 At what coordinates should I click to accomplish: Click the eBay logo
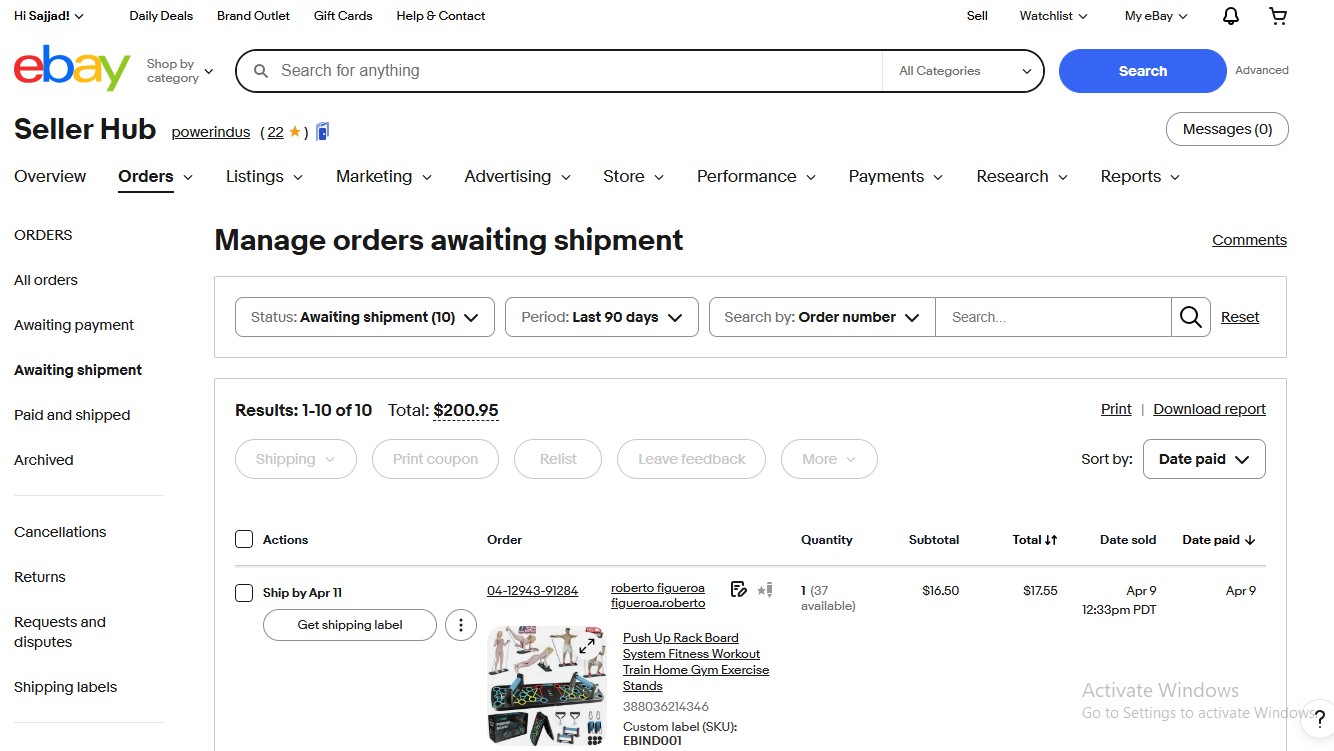coord(72,68)
